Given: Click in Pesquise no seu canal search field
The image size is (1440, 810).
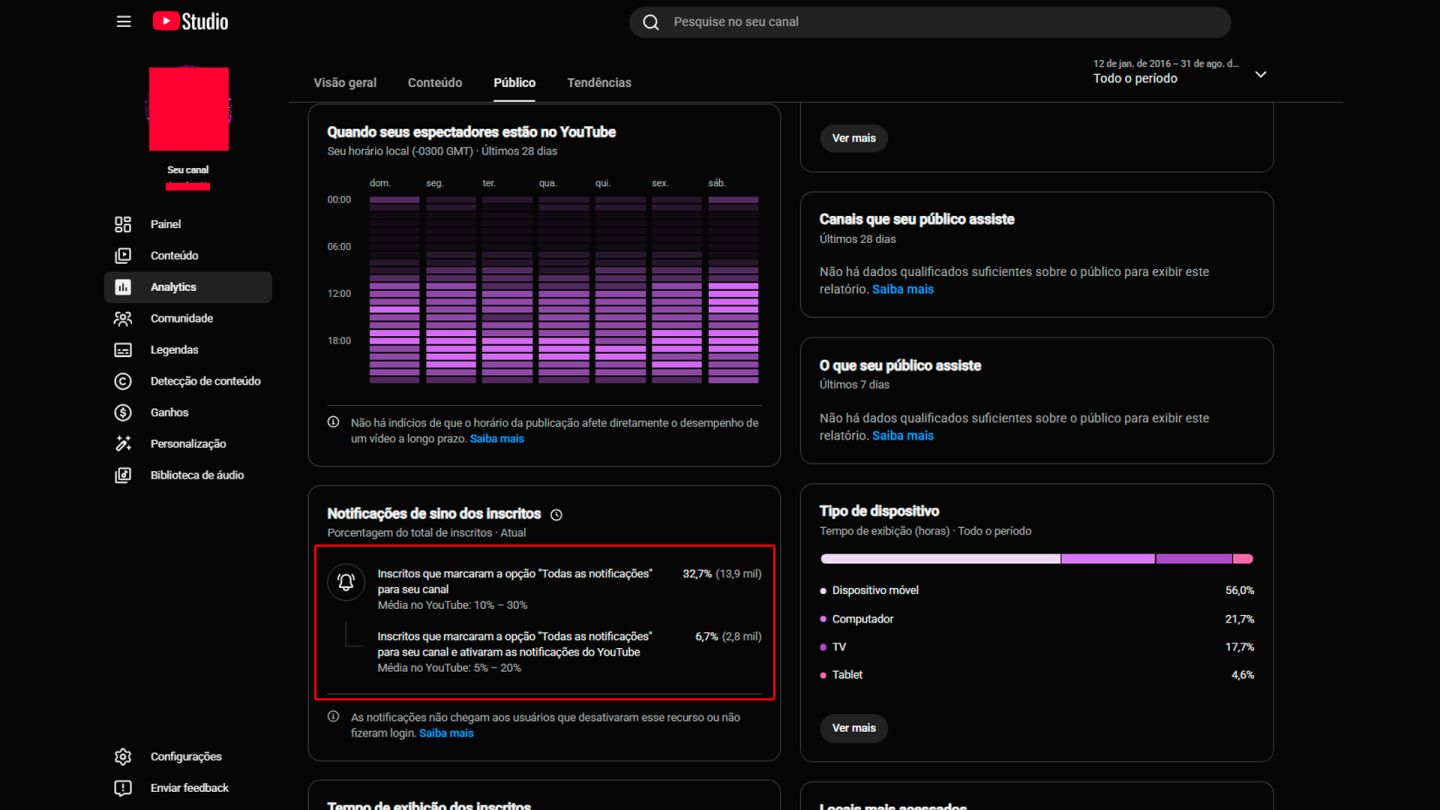Looking at the screenshot, I should [x=930, y=22].
